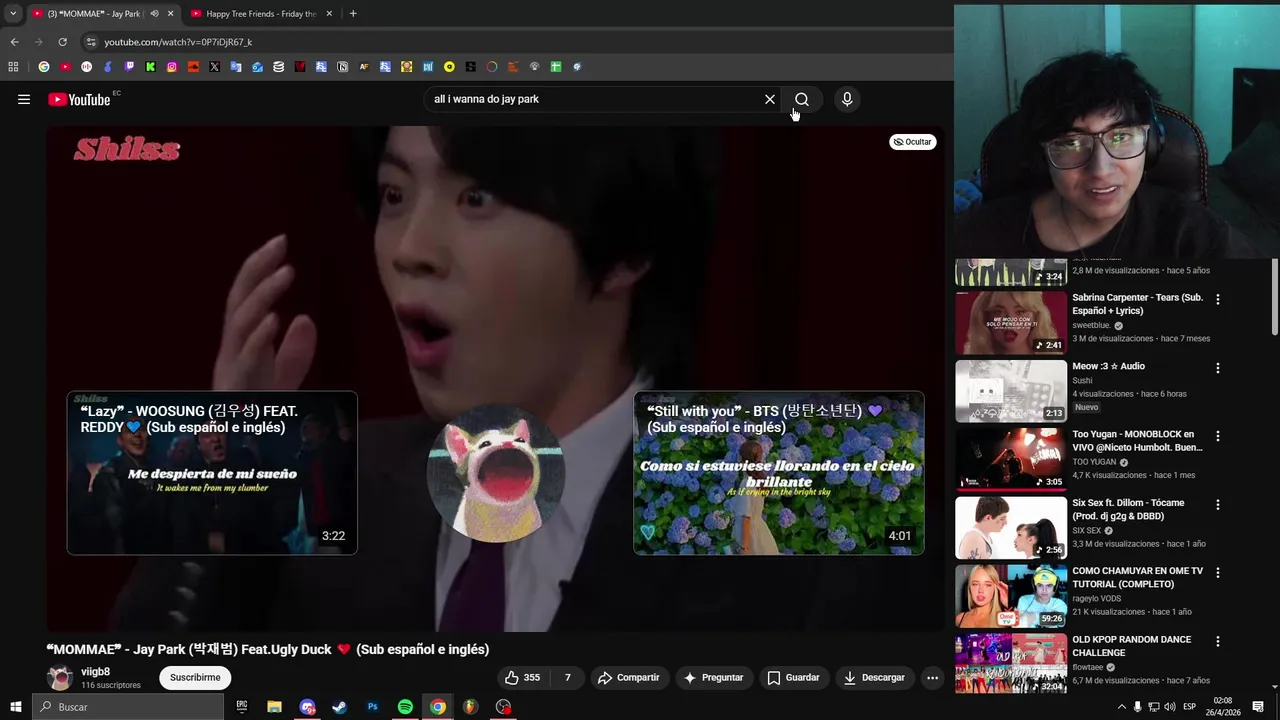Open the system volume speaker icon
1280x720 pixels.
[x=1169, y=707]
